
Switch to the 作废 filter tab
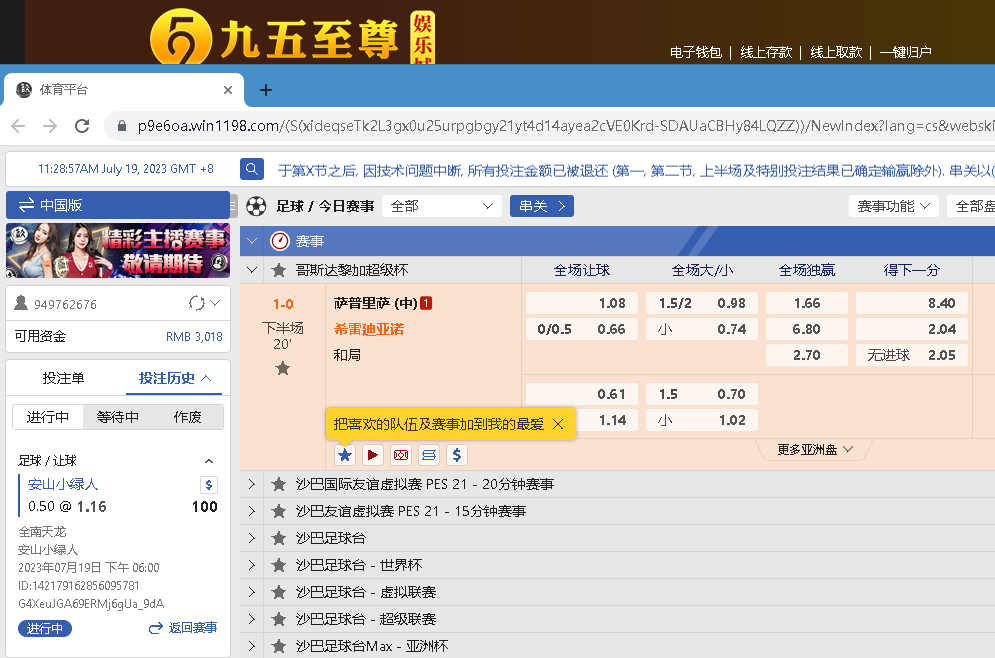(x=187, y=417)
